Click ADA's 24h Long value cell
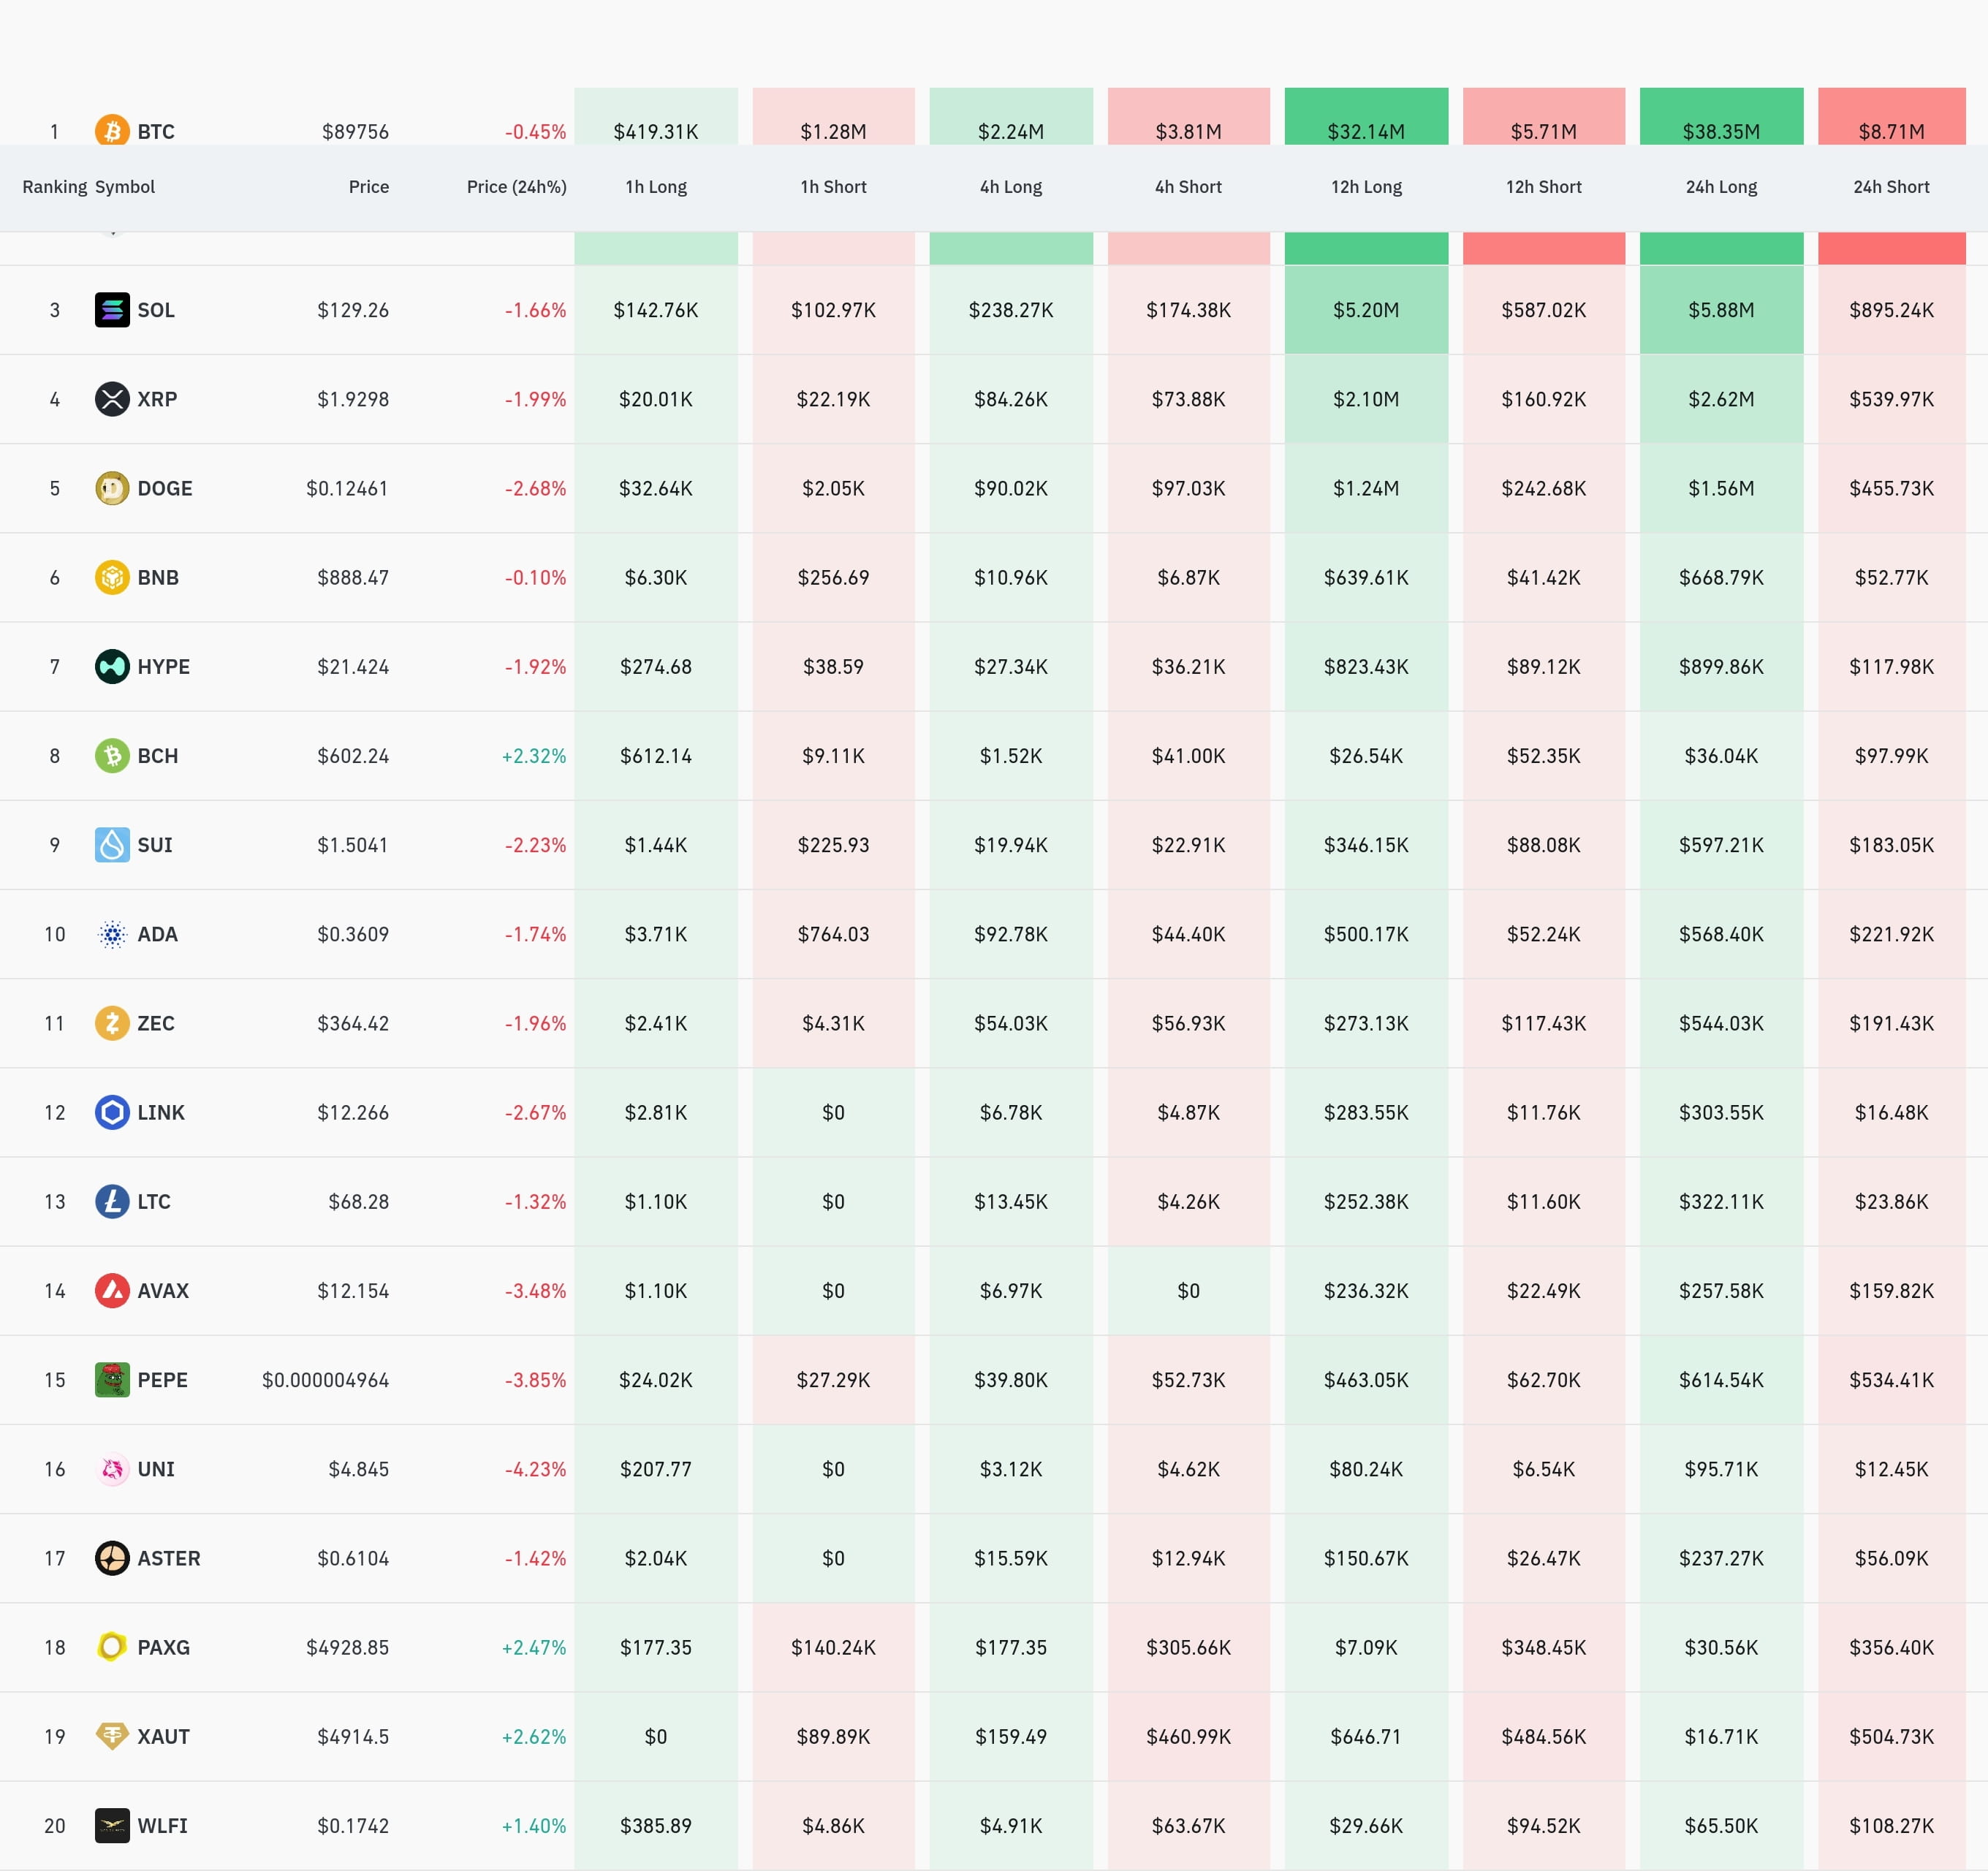This screenshot has height=1871, width=1988. pos(1721,934)
